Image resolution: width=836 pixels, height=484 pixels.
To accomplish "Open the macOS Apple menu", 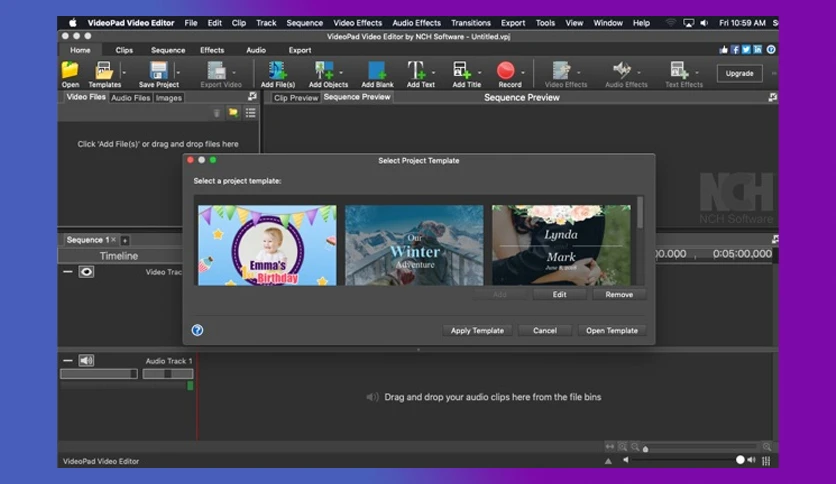I will click(x=73, y=23).
